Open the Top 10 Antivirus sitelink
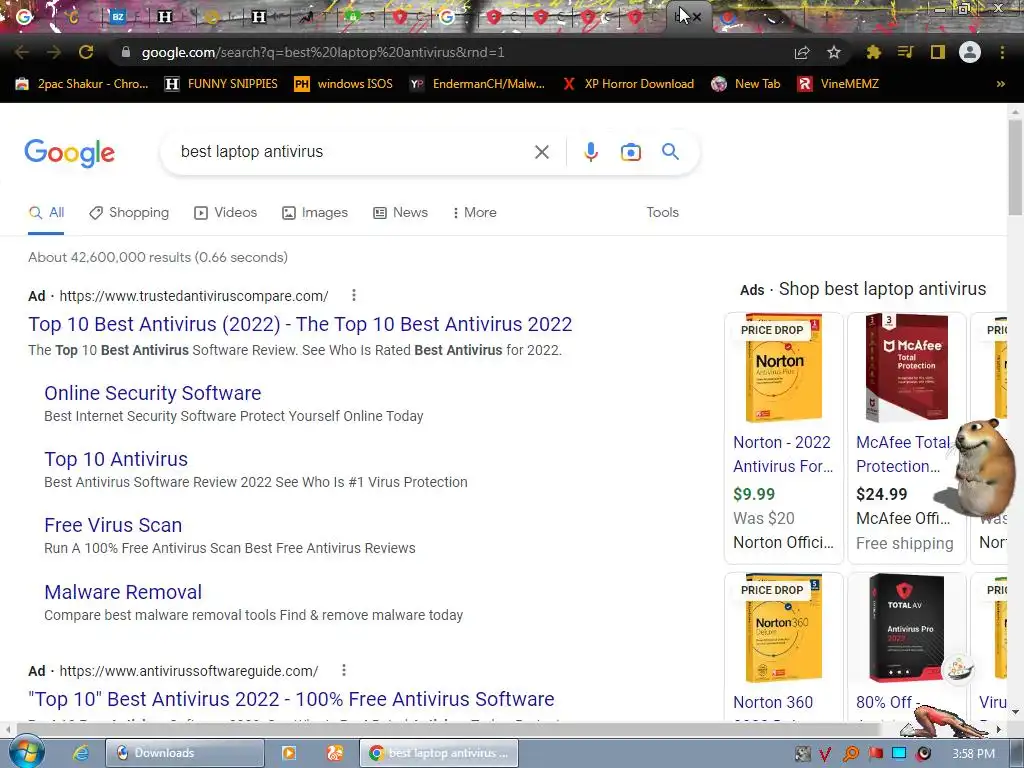 (116, 459)
